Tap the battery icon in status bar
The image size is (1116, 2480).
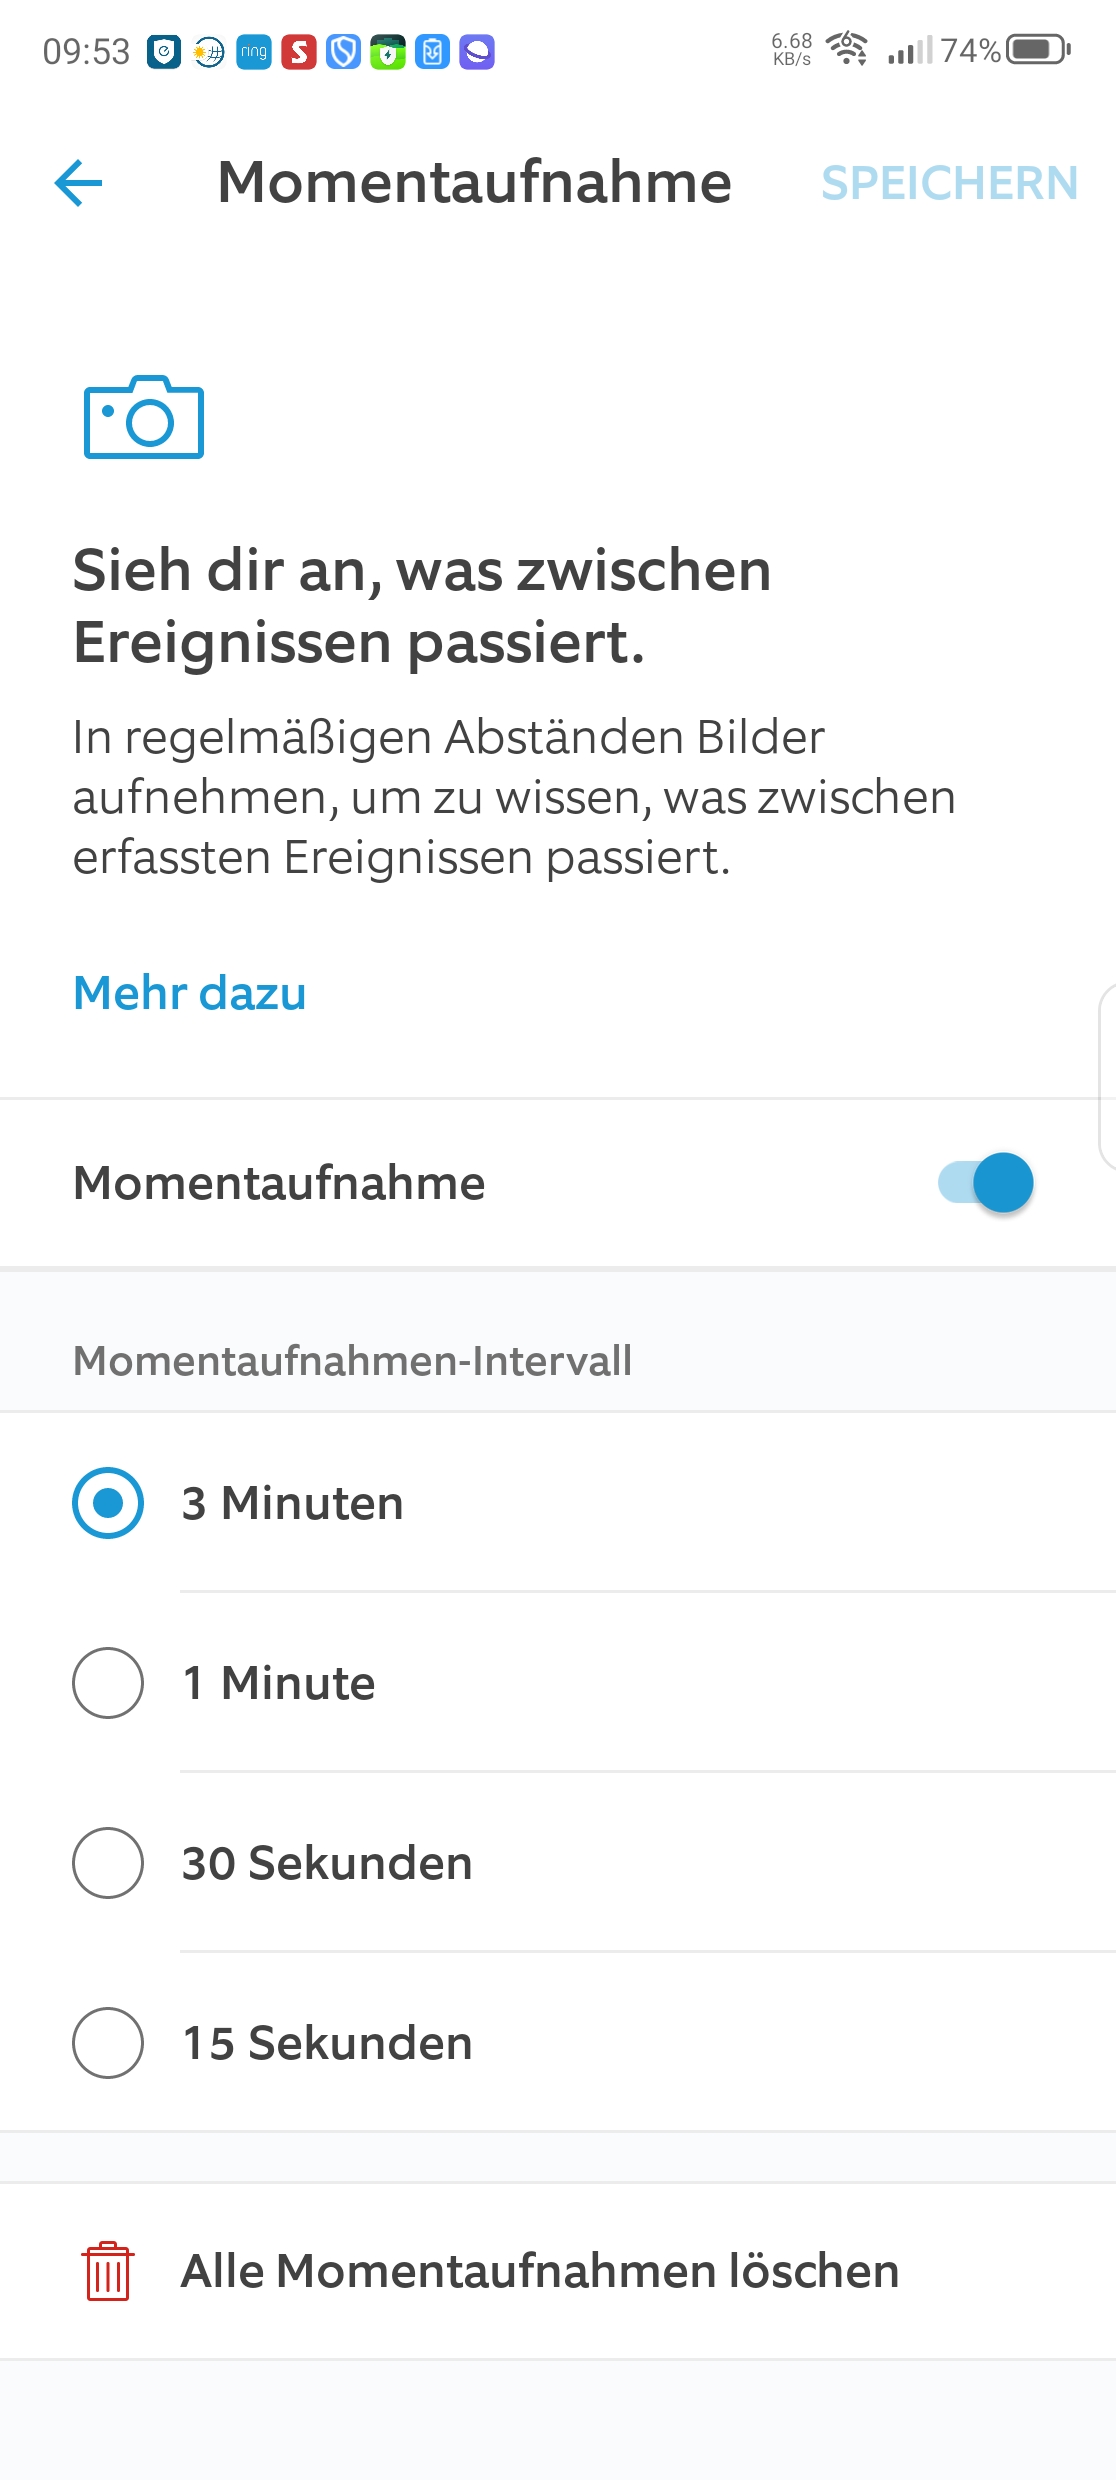1038,49
